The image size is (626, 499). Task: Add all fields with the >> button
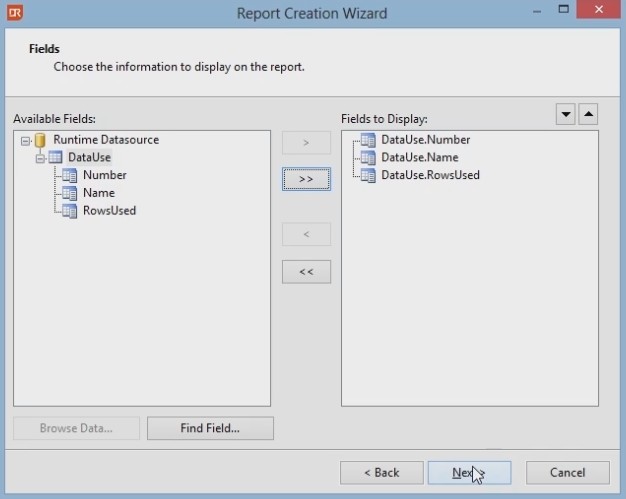306,179
